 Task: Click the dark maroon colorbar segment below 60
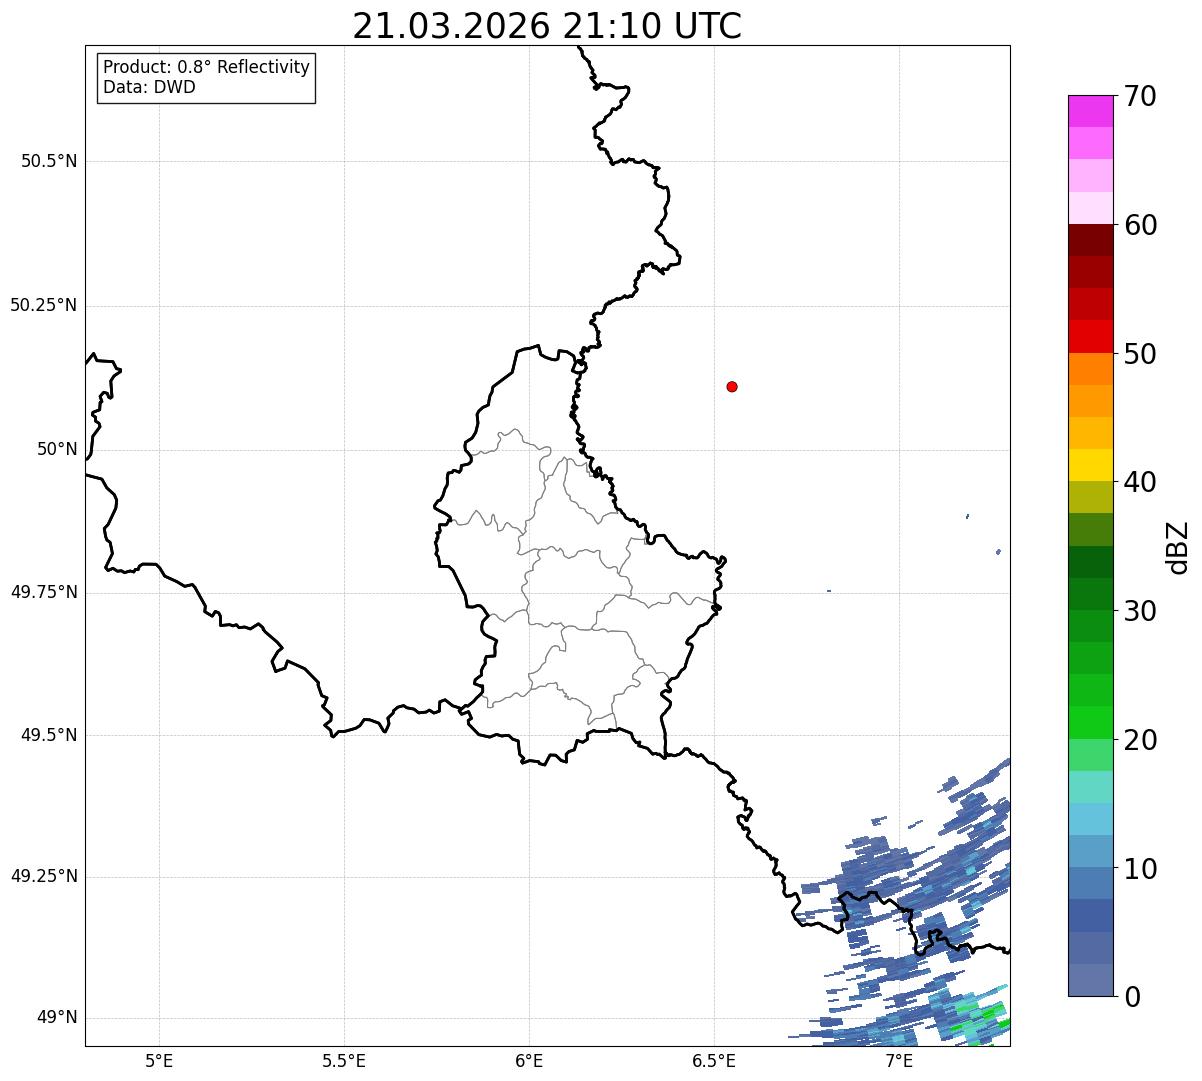coord(1090,240)
